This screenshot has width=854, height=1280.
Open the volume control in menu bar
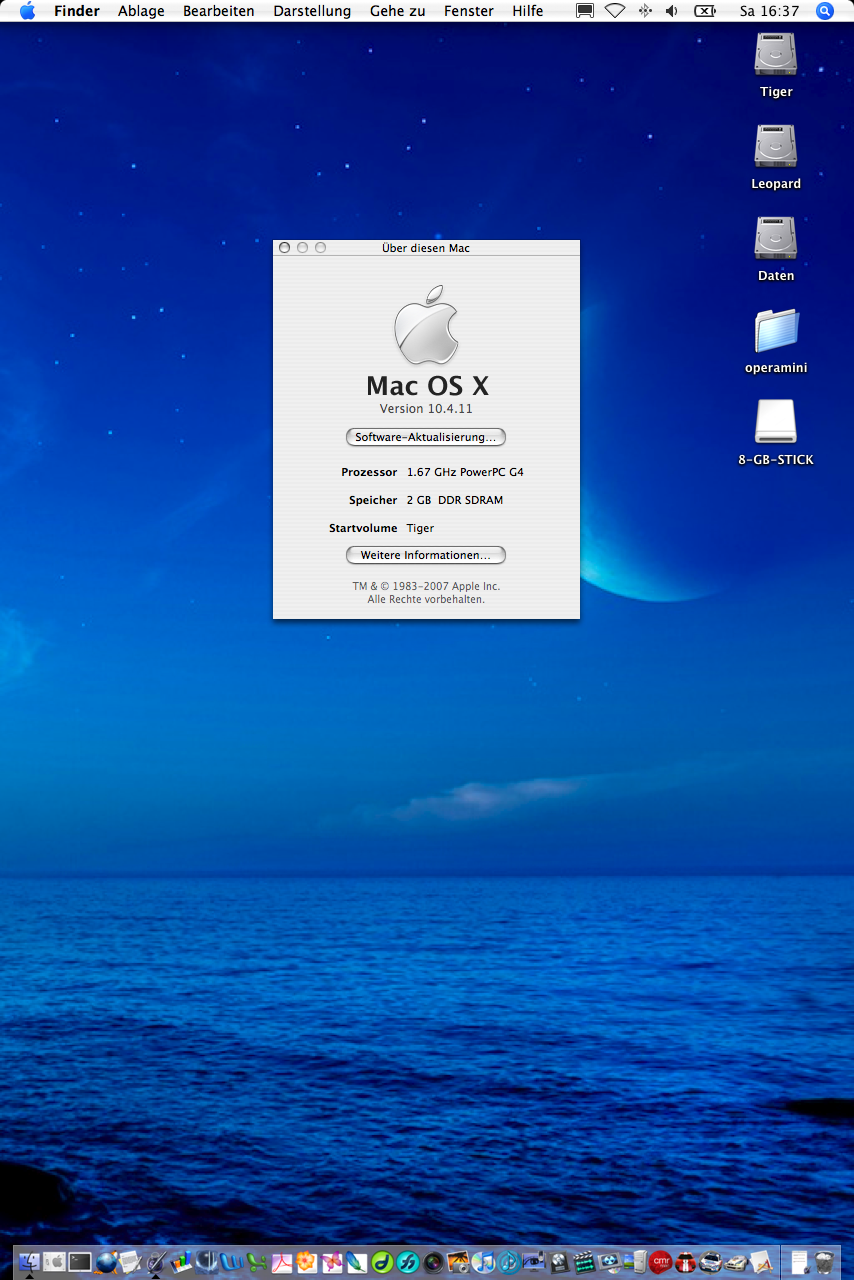point(671,11)
